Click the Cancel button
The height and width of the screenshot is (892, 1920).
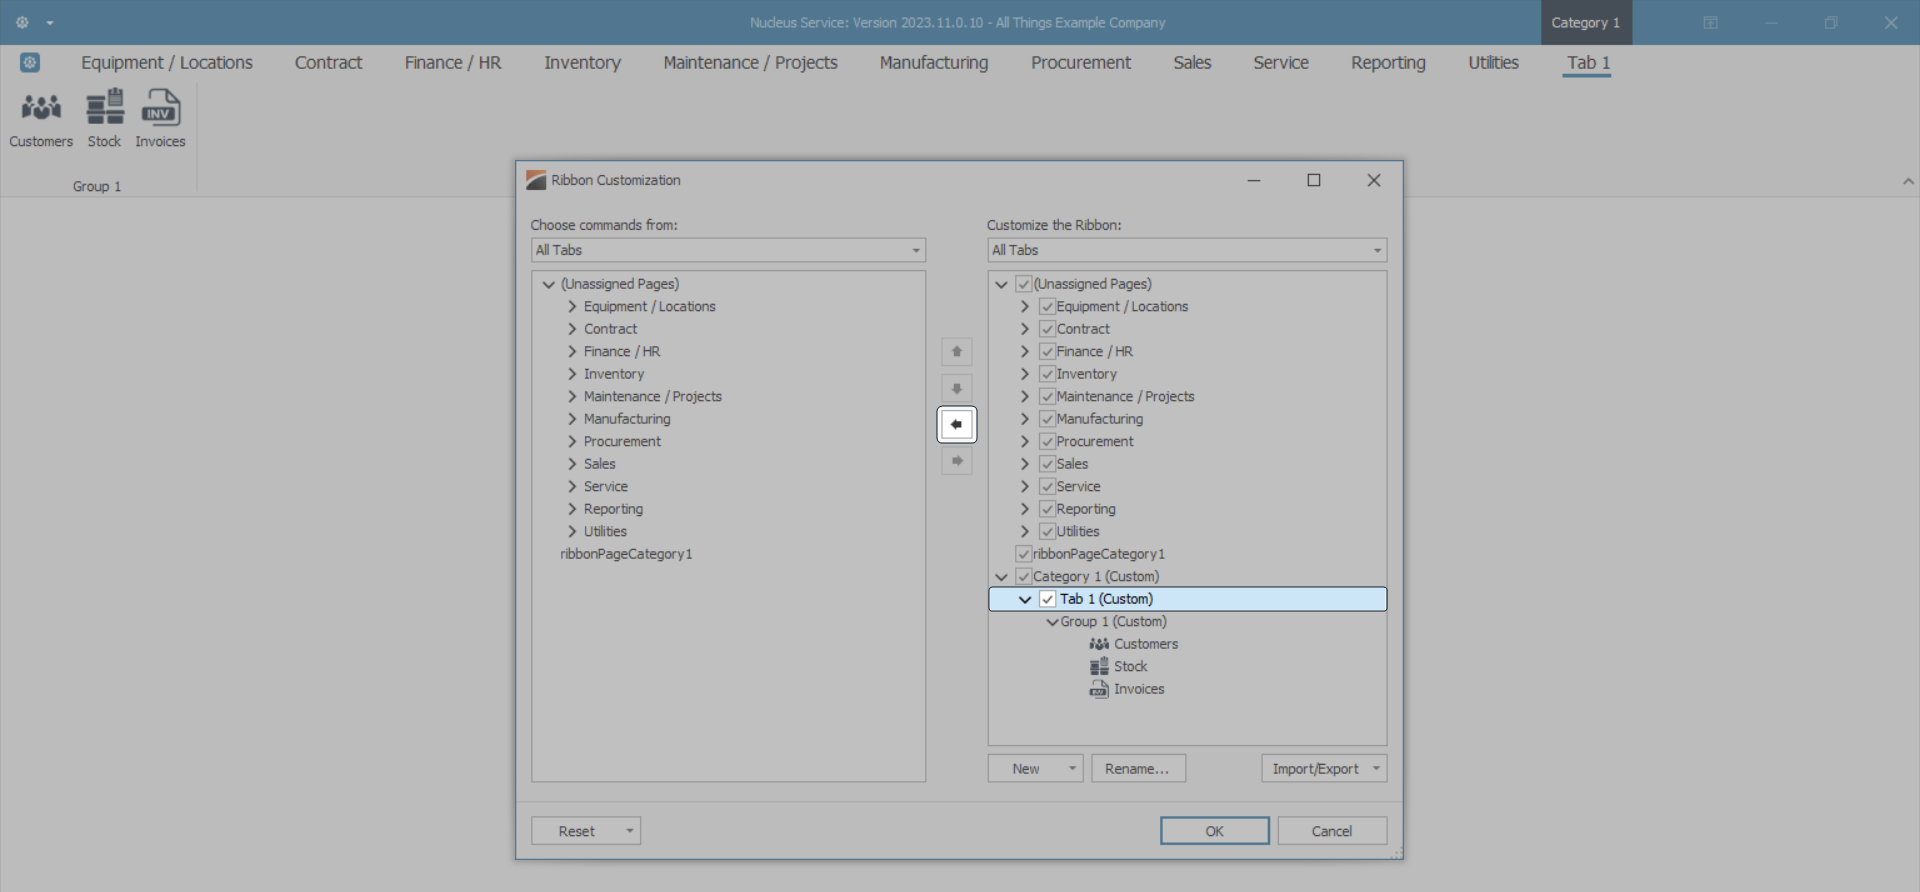coord(1332,831)
